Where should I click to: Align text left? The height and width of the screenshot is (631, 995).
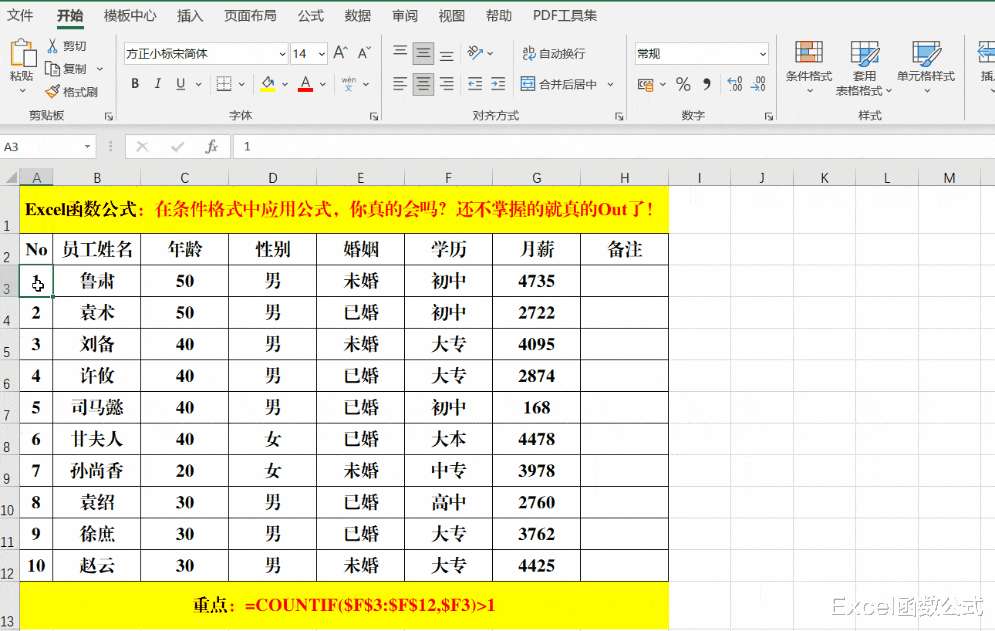(x=400, y=84)
